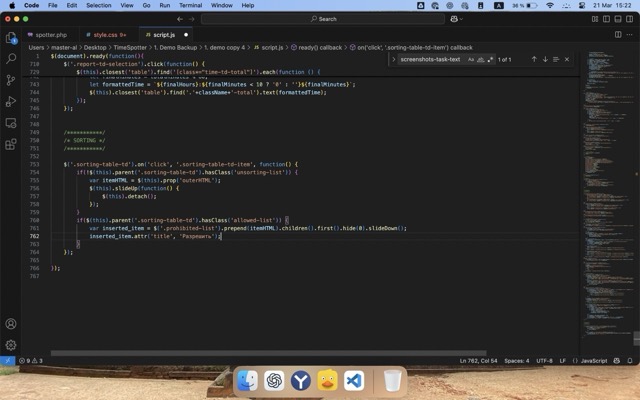The image size is (640, 400).
Task: Select JavaScript language mode in status bar
Action: click(x=594, y=360)
